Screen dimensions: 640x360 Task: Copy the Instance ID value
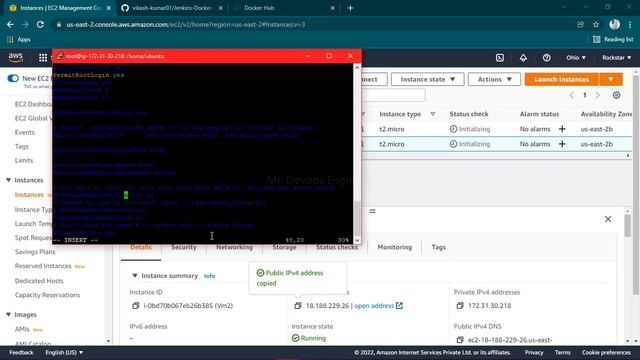pos(136,306)
